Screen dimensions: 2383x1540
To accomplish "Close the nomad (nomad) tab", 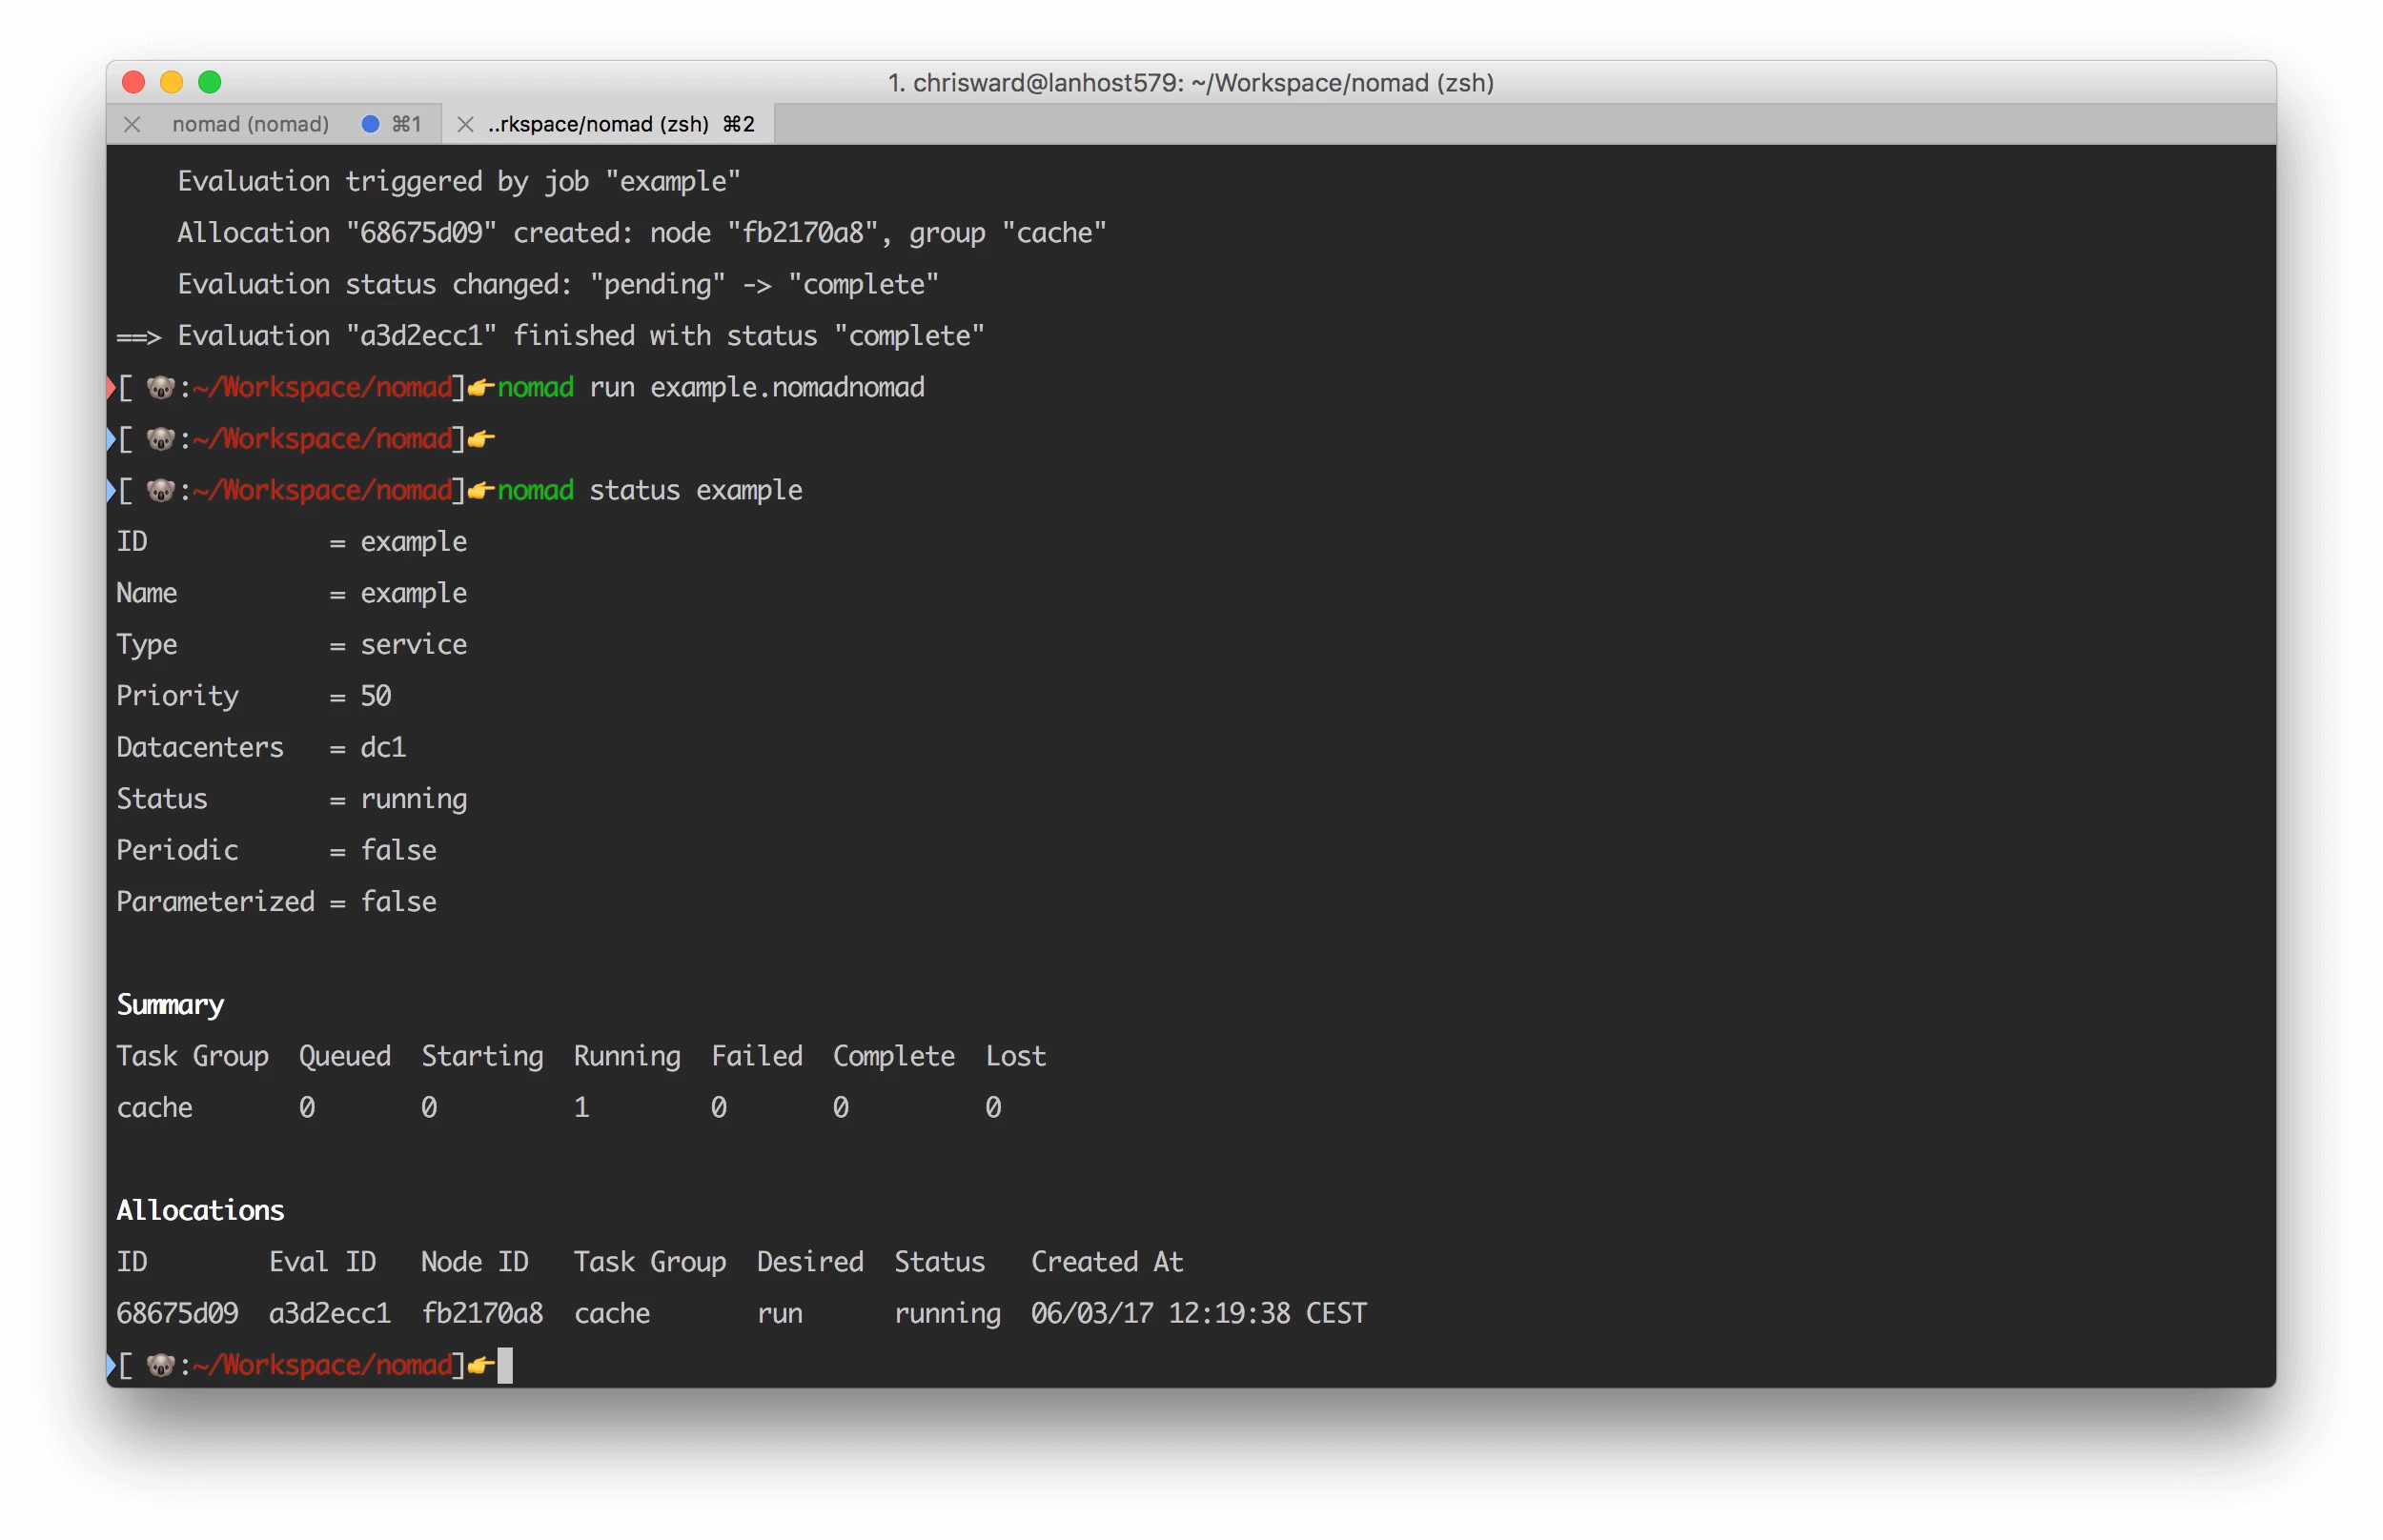I will (131, 124).
